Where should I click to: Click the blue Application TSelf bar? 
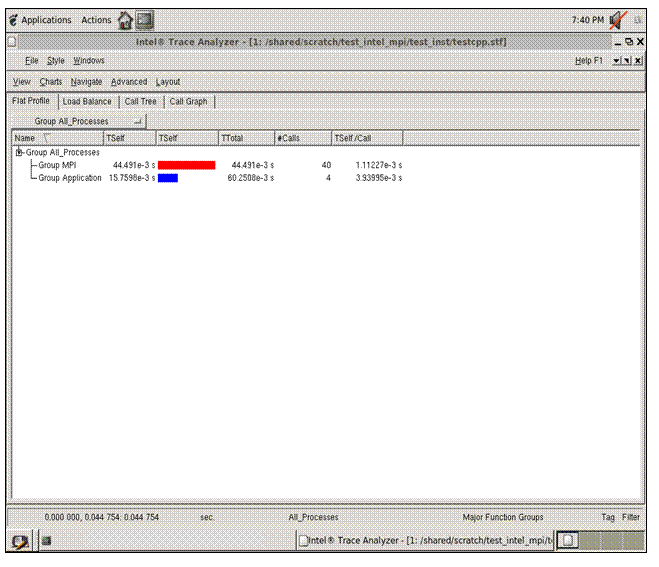coord(168,178)
